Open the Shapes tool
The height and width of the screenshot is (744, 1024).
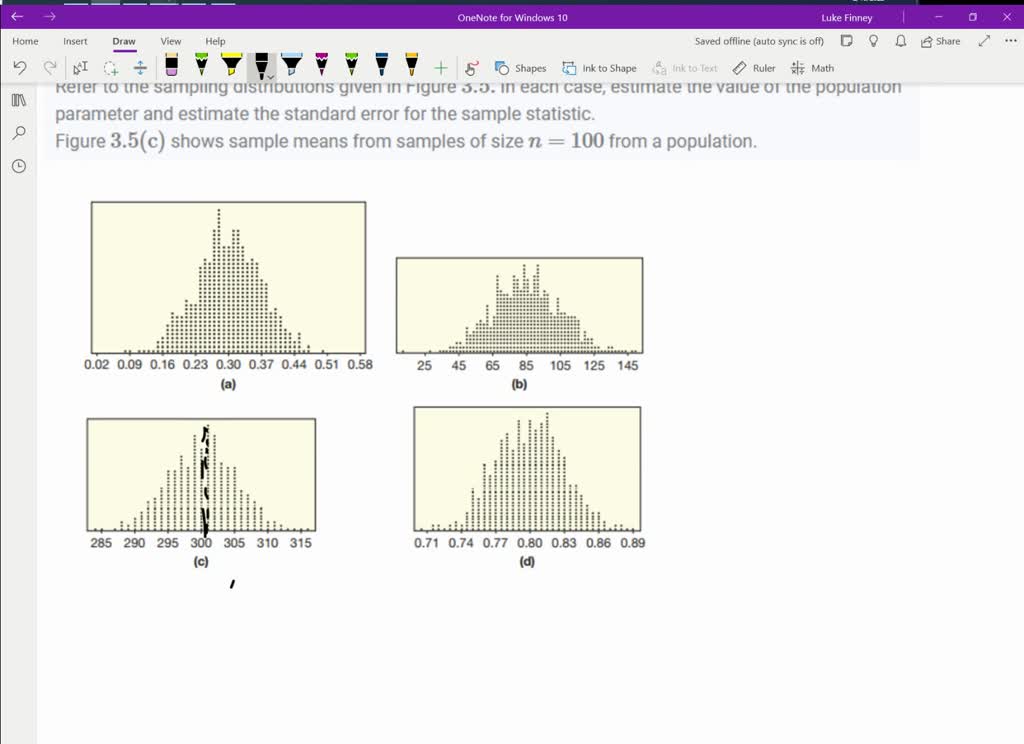pyautogui.click(x=520, y=68)
